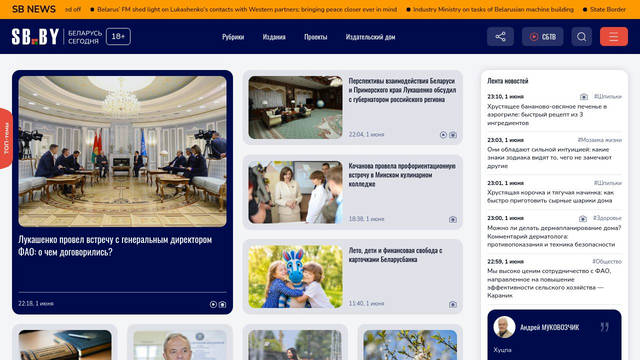Viewport: 640px width, 360px height.
Task: Click the #Здоровье tag
Action: tap(607, 218)
